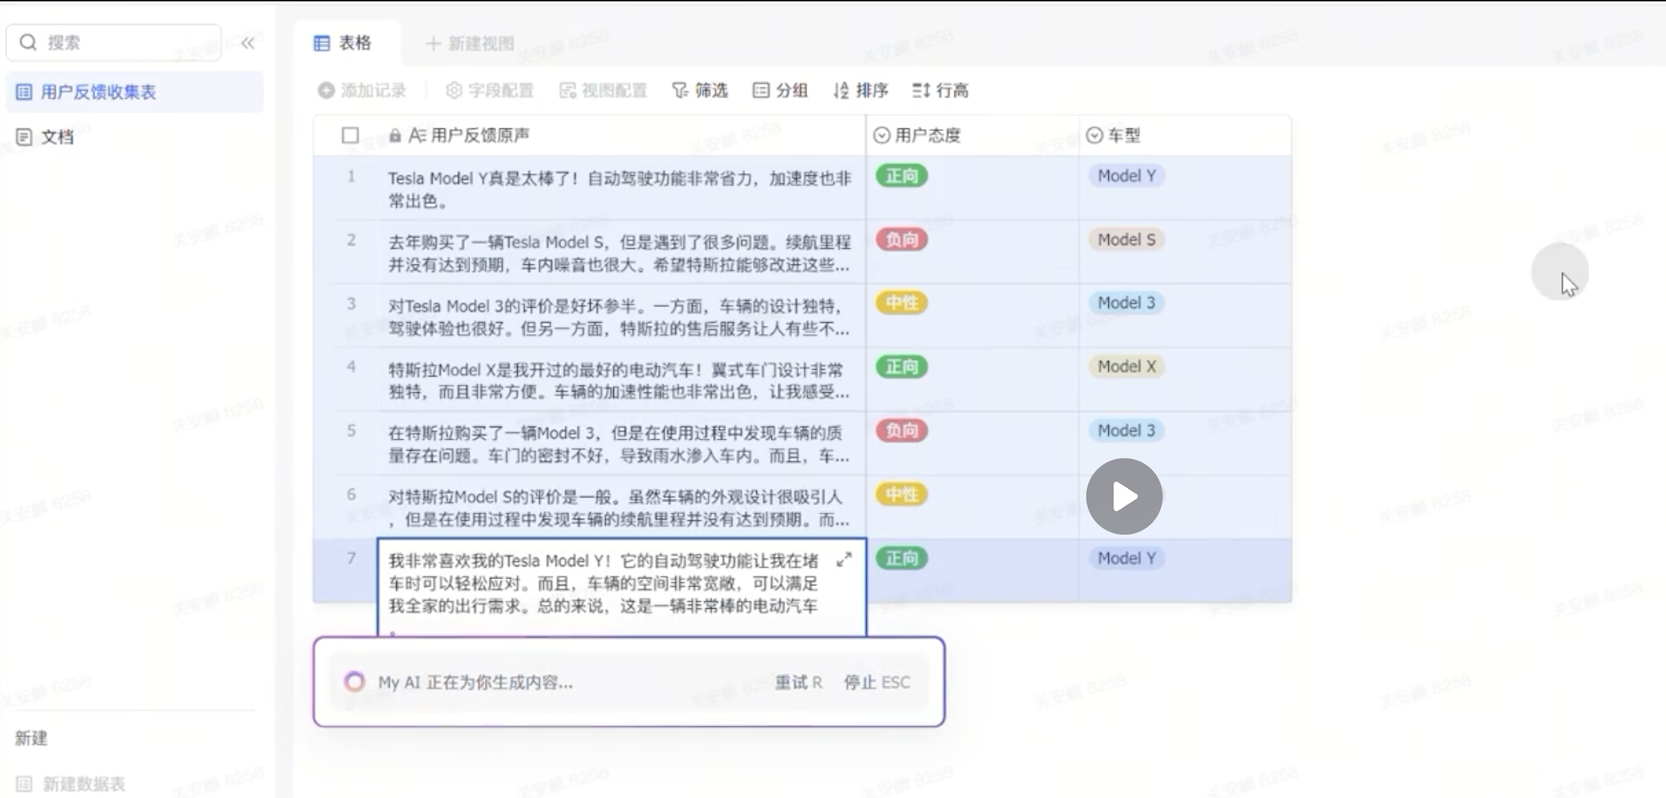
Task: Click the 文档 document icon
Action: coord(24,137)
